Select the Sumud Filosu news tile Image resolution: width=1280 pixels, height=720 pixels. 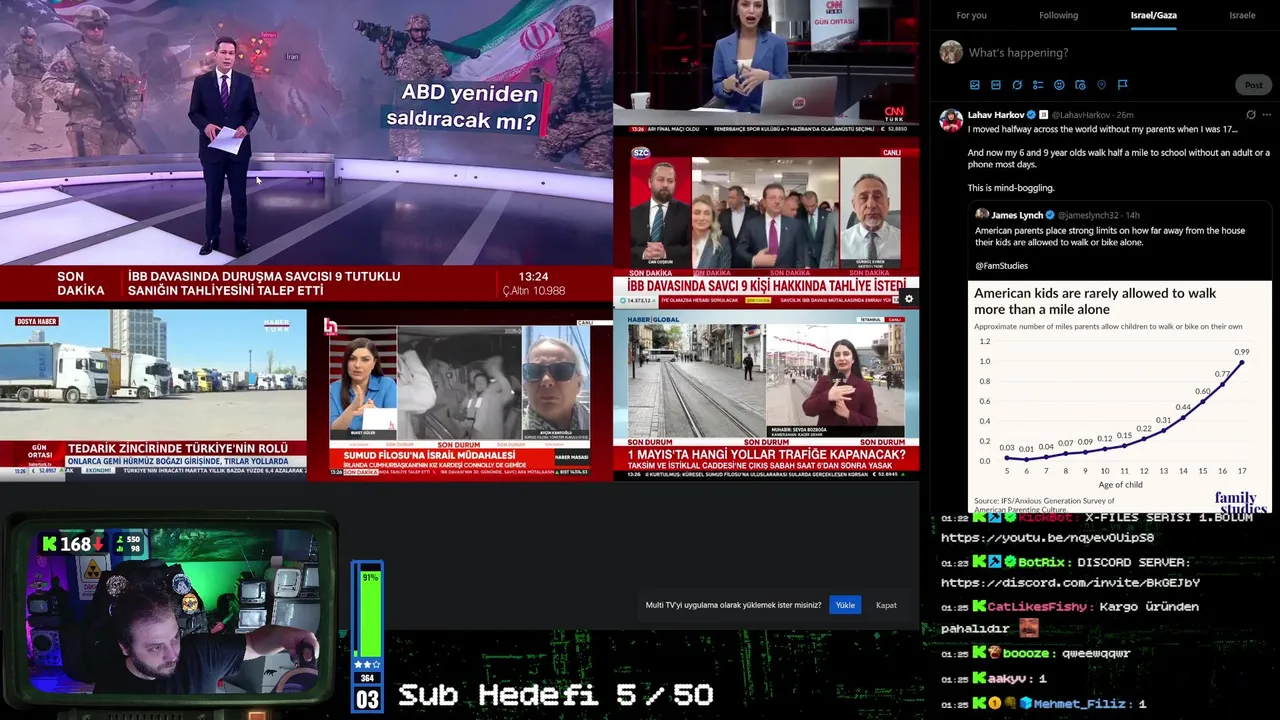tap(460, 397)
